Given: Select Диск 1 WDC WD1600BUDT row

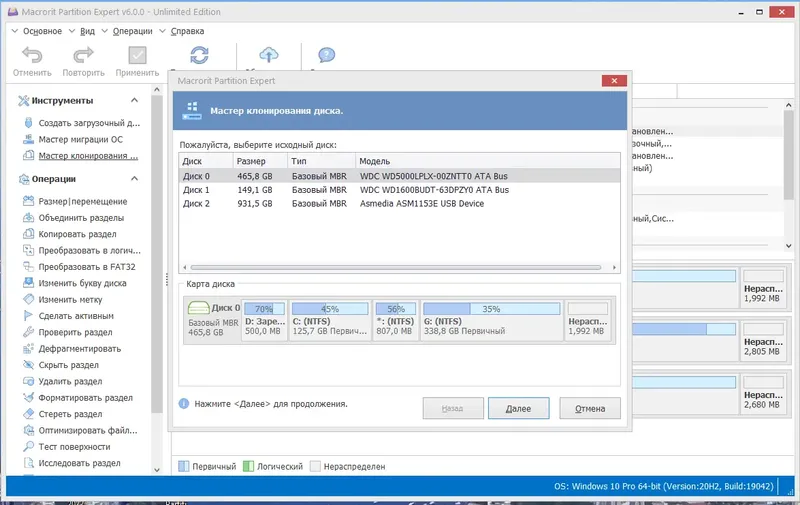Looking at the screenshot, I should 399,190.
